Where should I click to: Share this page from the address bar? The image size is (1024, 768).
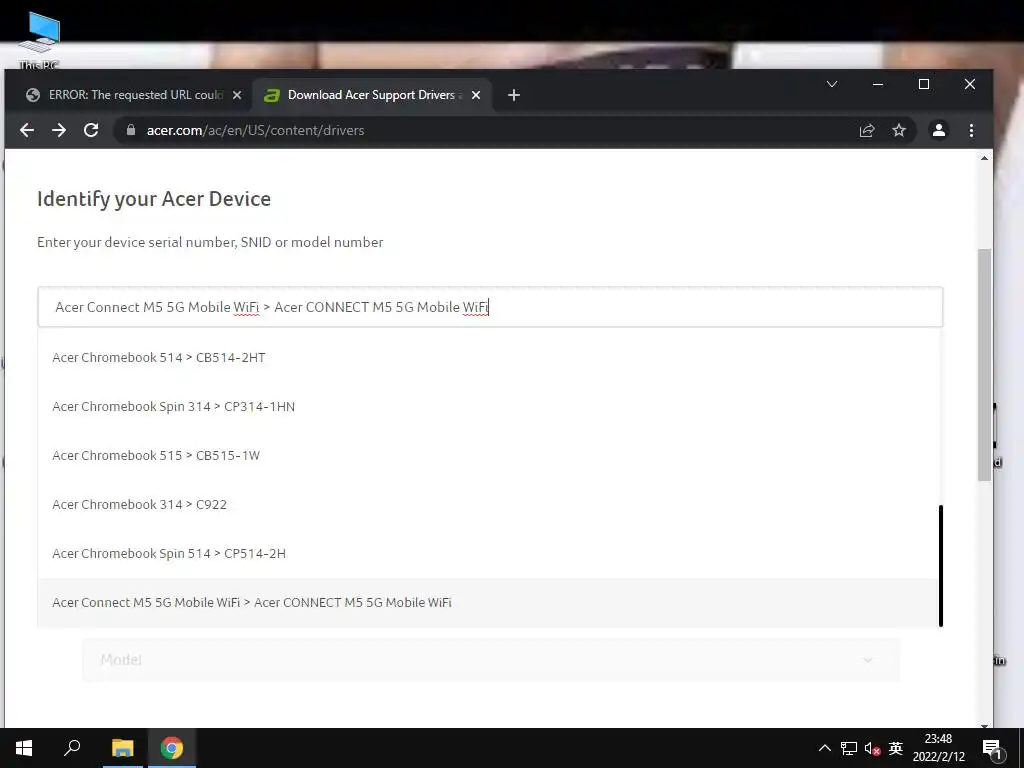coord(867,130)
